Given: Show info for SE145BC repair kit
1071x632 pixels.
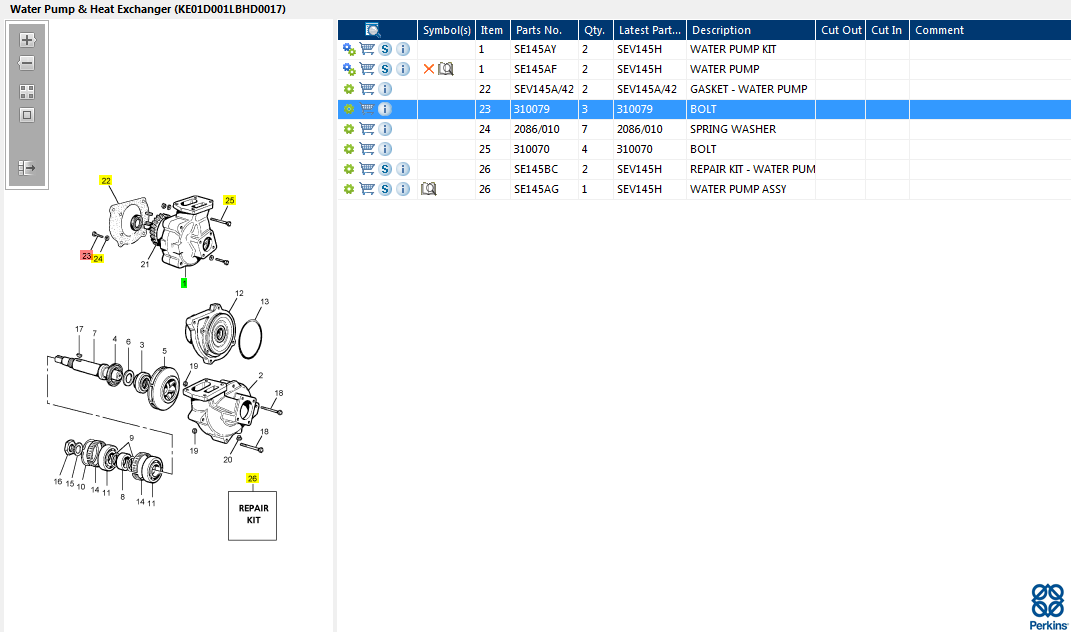Looking at the screenshot, I should click(x=403, y=169).
